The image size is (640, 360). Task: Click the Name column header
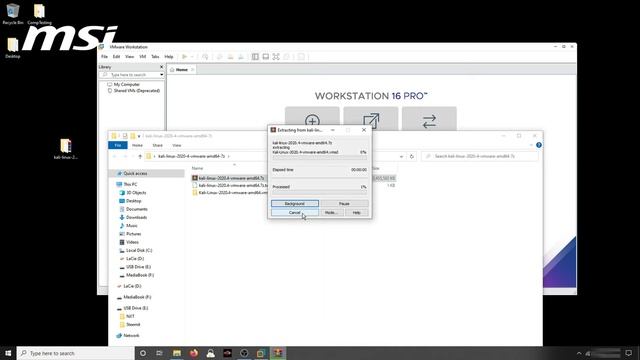coord(198,168)
